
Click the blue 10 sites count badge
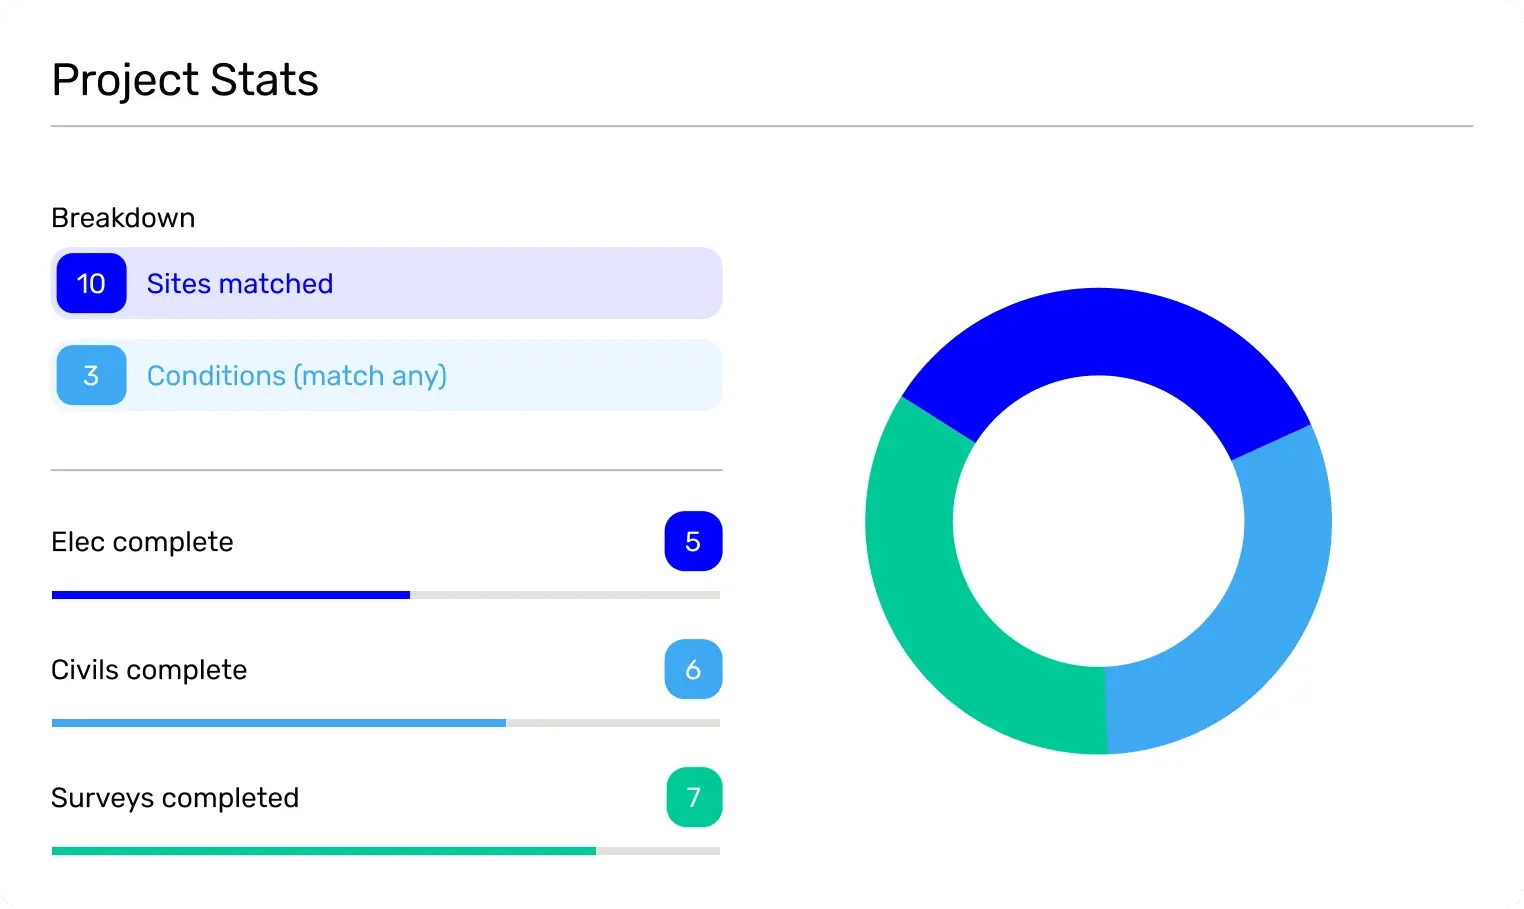91,284
